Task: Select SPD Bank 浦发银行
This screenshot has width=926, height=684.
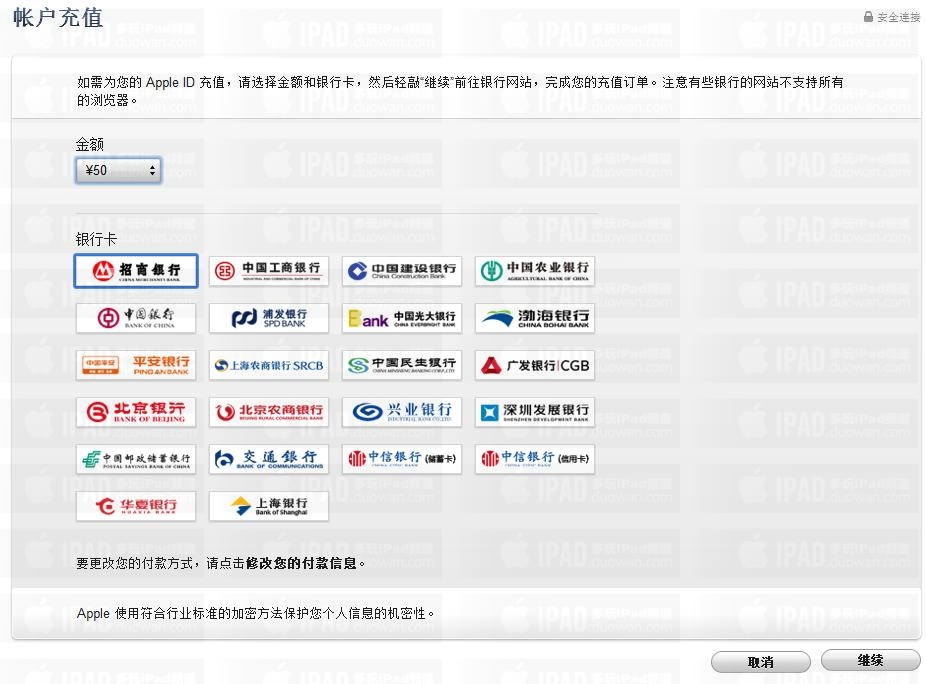Action: click(269, 318)
